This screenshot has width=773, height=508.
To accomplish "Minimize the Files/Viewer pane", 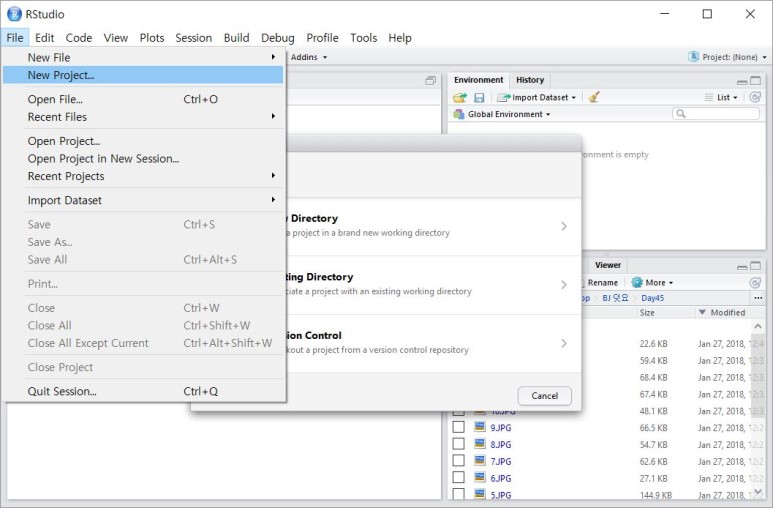I will point(742,267).
